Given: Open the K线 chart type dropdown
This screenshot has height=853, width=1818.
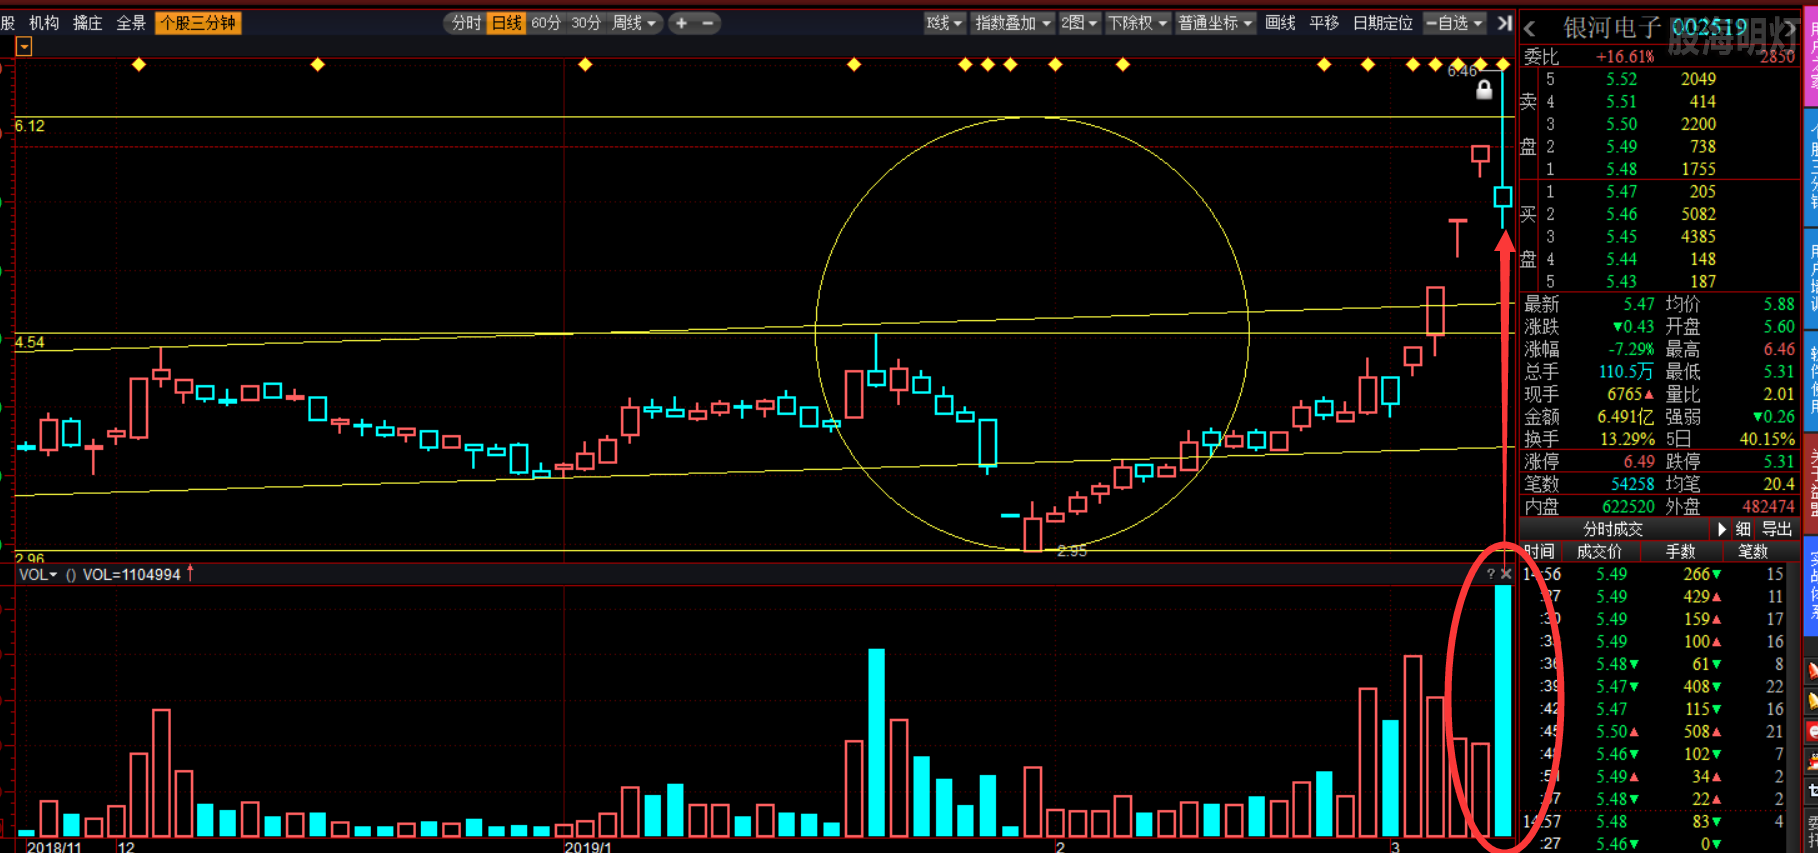Looking at the screenshot, I should coord(944,23).
